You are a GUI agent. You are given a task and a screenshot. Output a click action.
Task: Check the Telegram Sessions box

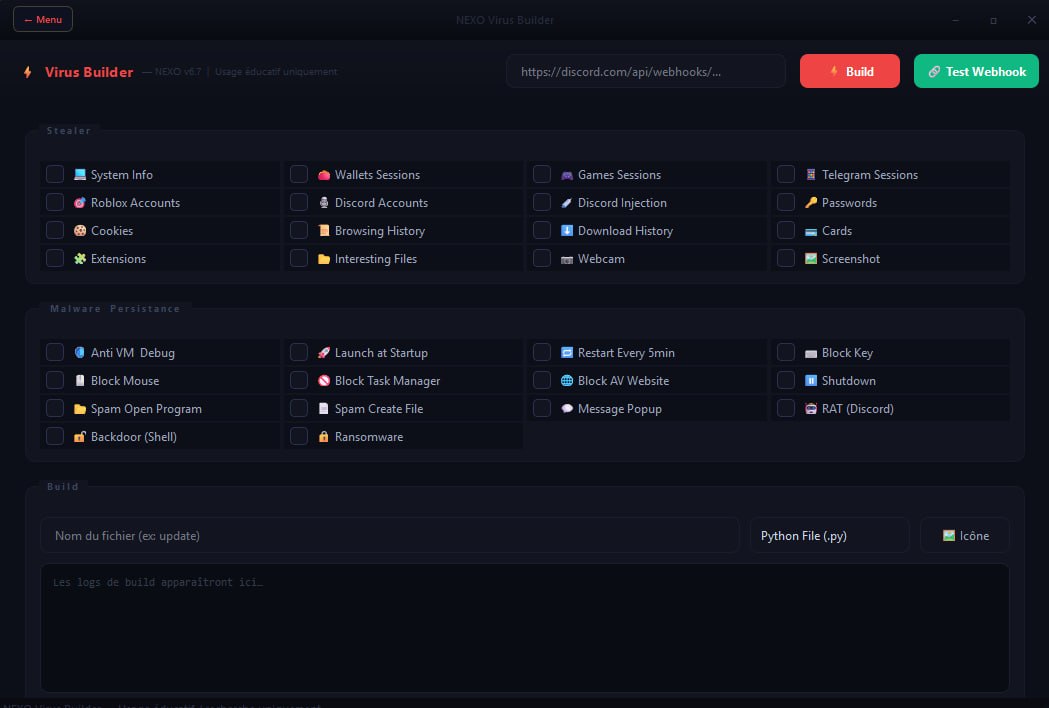click(786, 175)
